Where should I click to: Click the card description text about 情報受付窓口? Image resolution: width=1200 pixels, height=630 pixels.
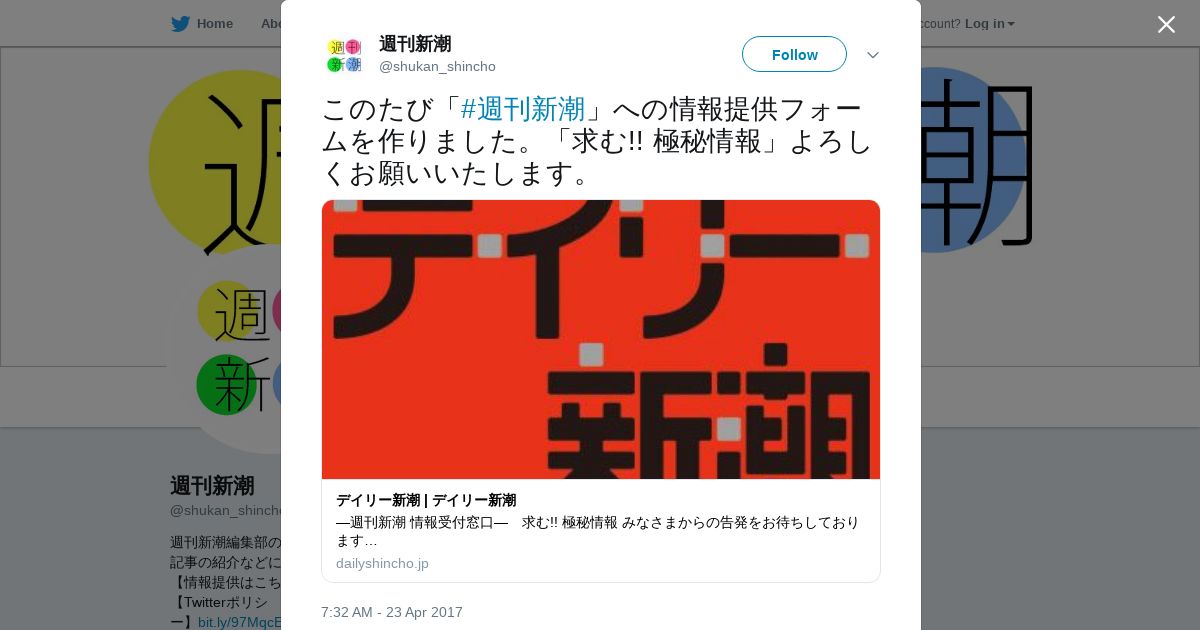tap(598, 531)
